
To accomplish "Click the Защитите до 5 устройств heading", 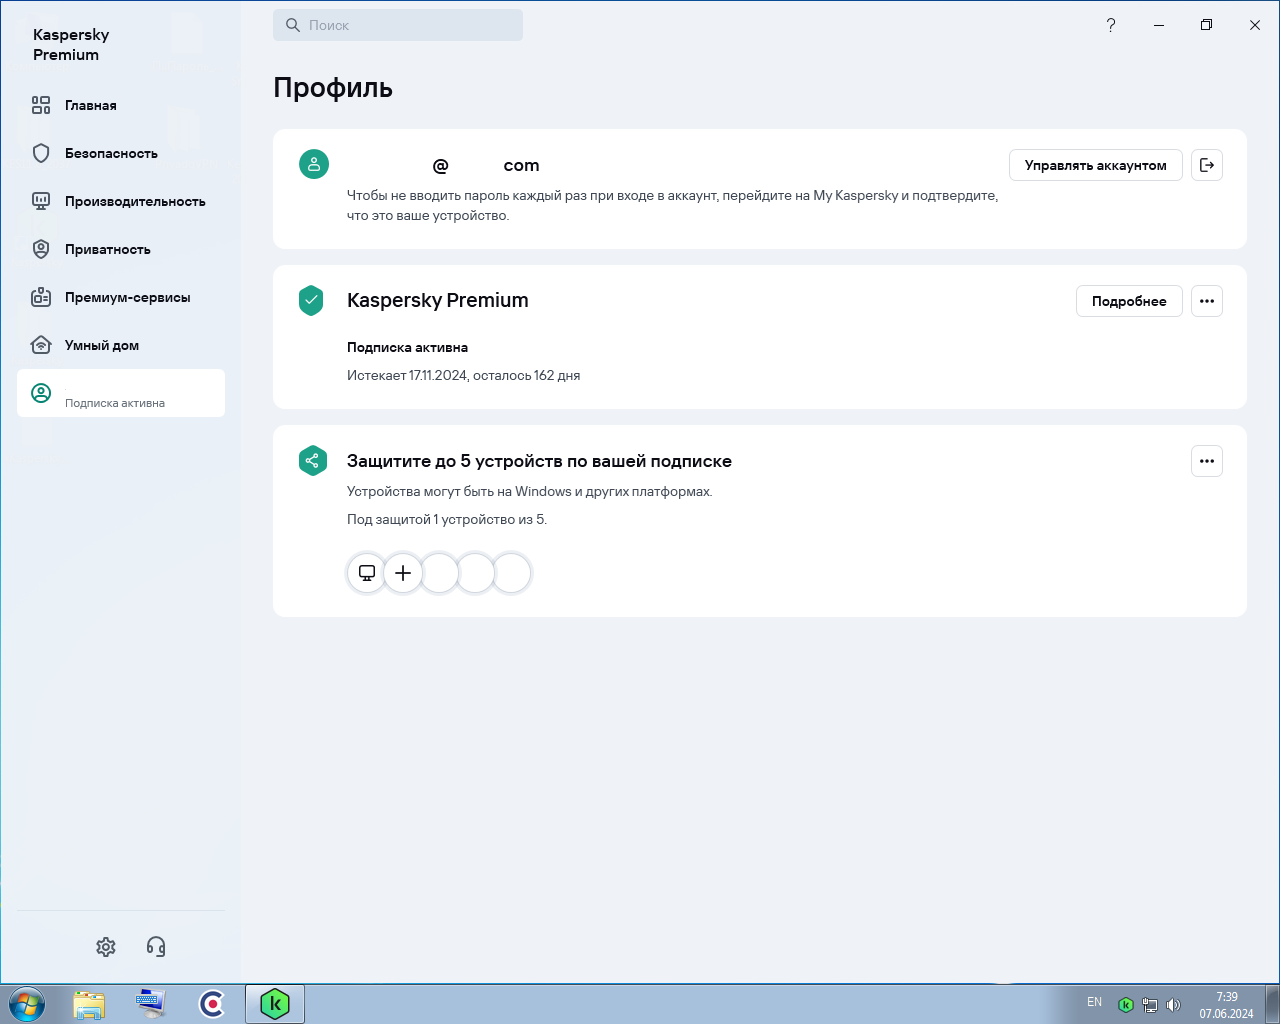I will [x=539, y=461].
